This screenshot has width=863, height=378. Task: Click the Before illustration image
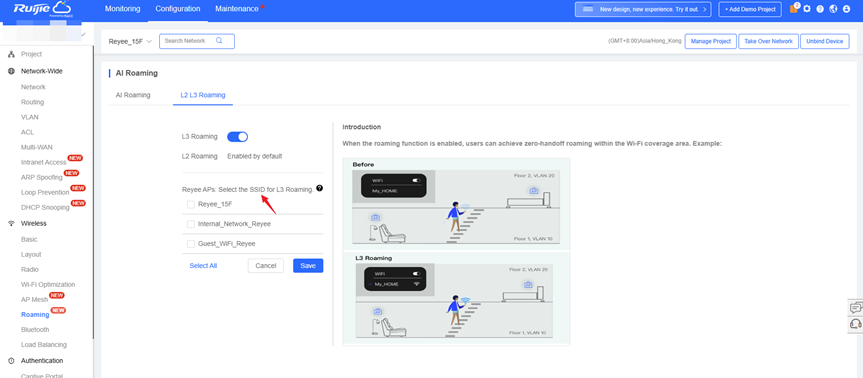(456, 204)
